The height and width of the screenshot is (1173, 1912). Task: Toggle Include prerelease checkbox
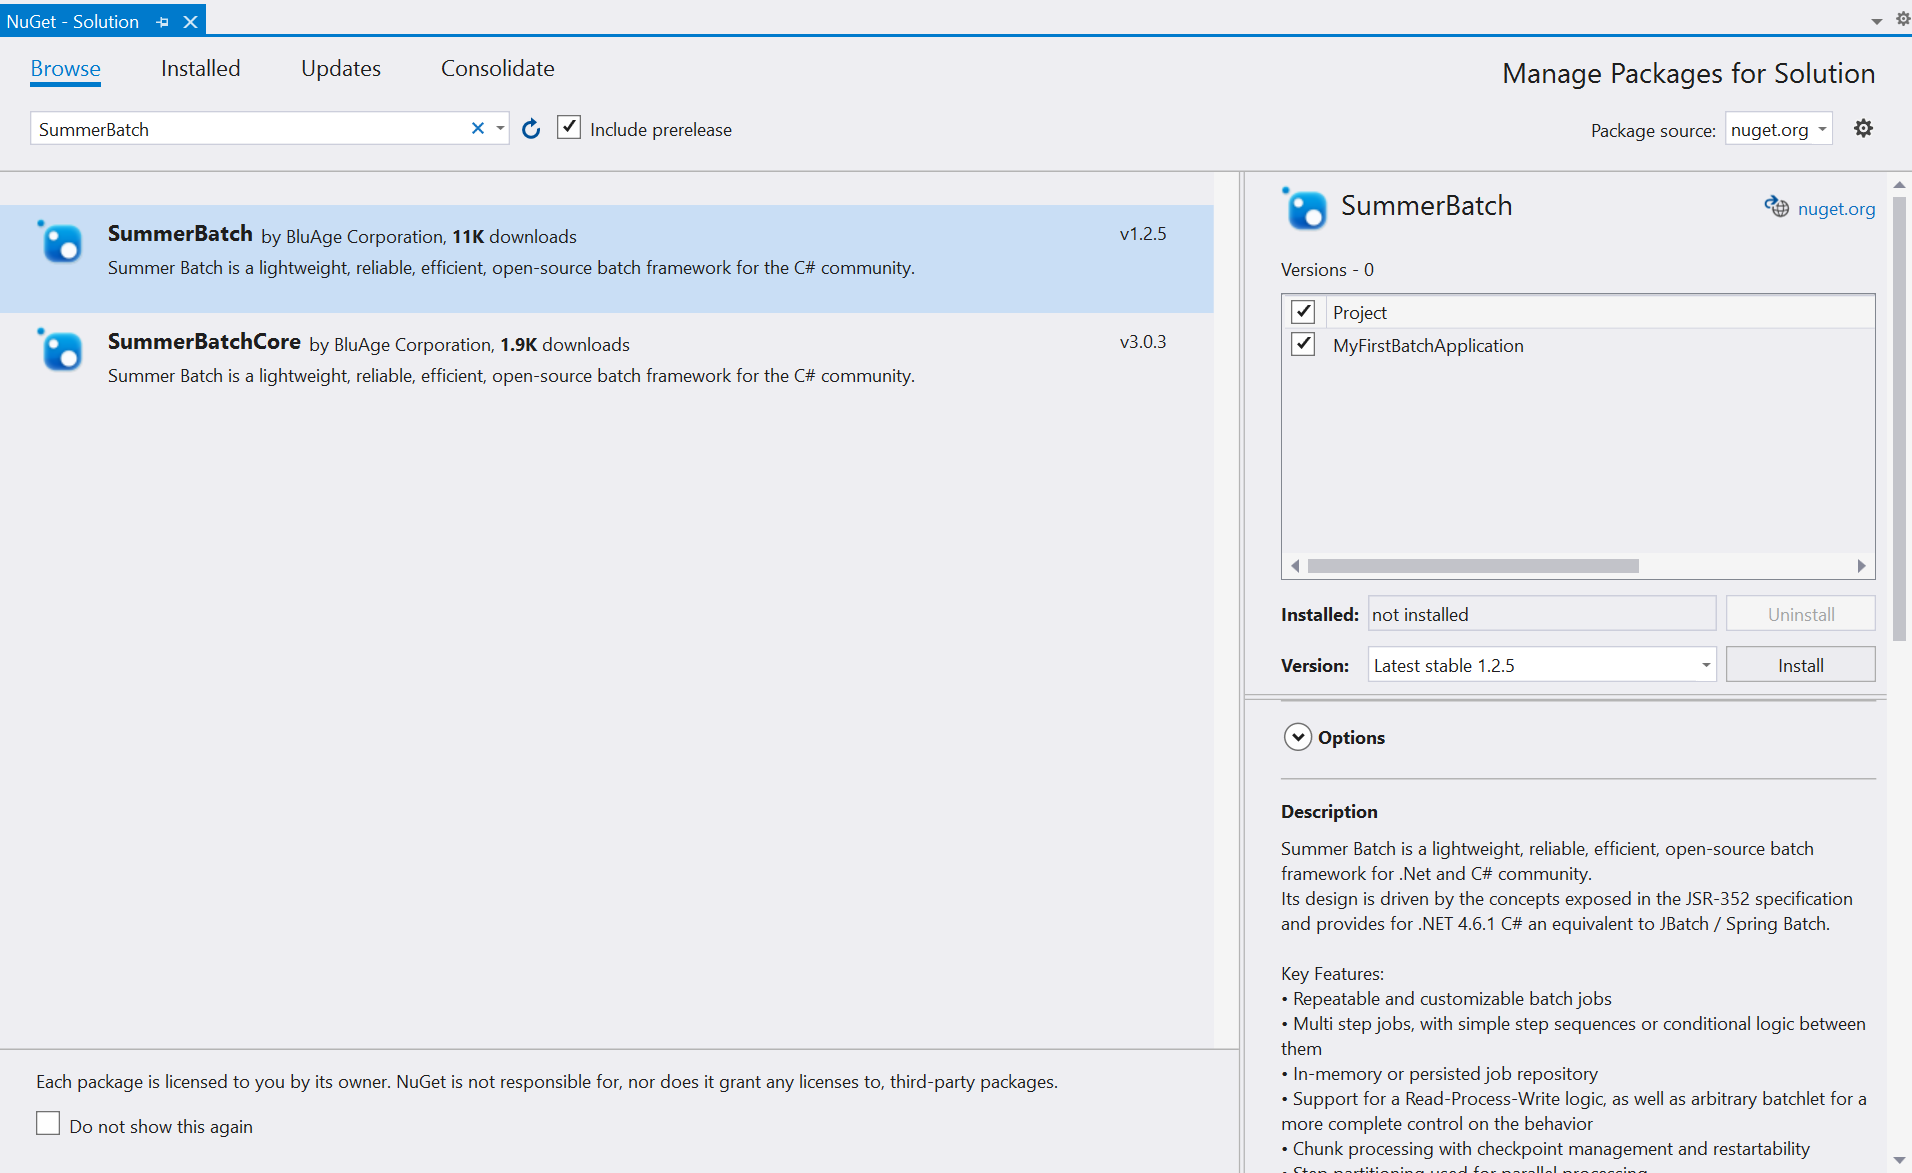568,127
